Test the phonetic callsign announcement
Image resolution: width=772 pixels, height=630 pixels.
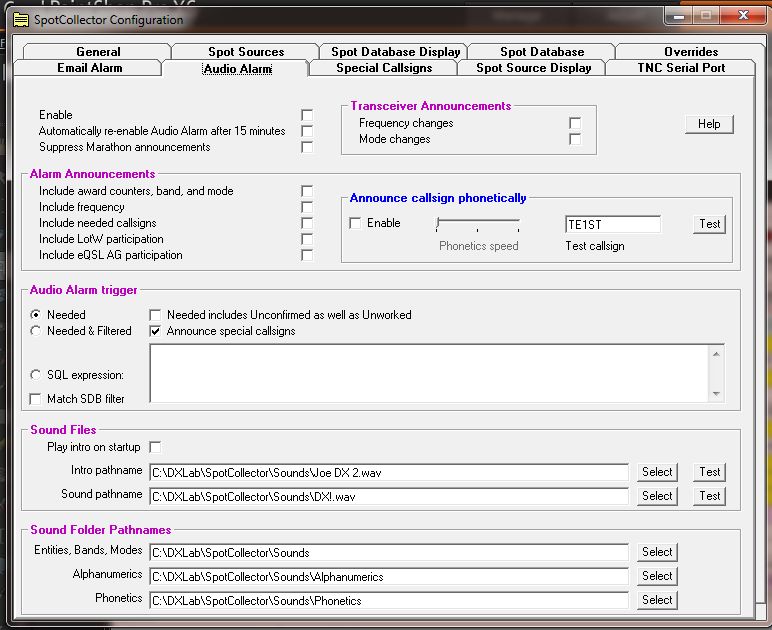(709, 224)
